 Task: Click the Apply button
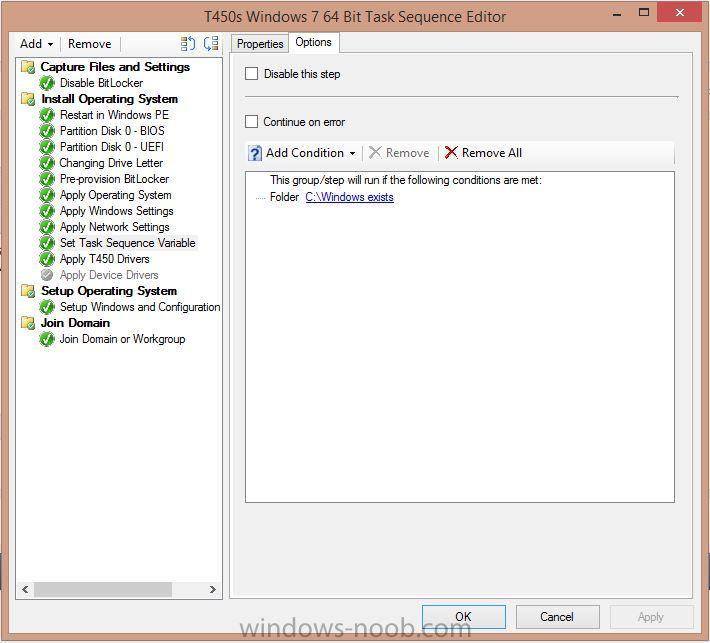[651, 616]
